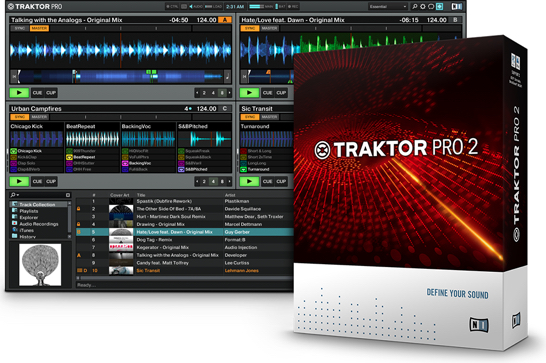
Task: Hit CUP on Sic Transit deck
Action: coord(281,181)
